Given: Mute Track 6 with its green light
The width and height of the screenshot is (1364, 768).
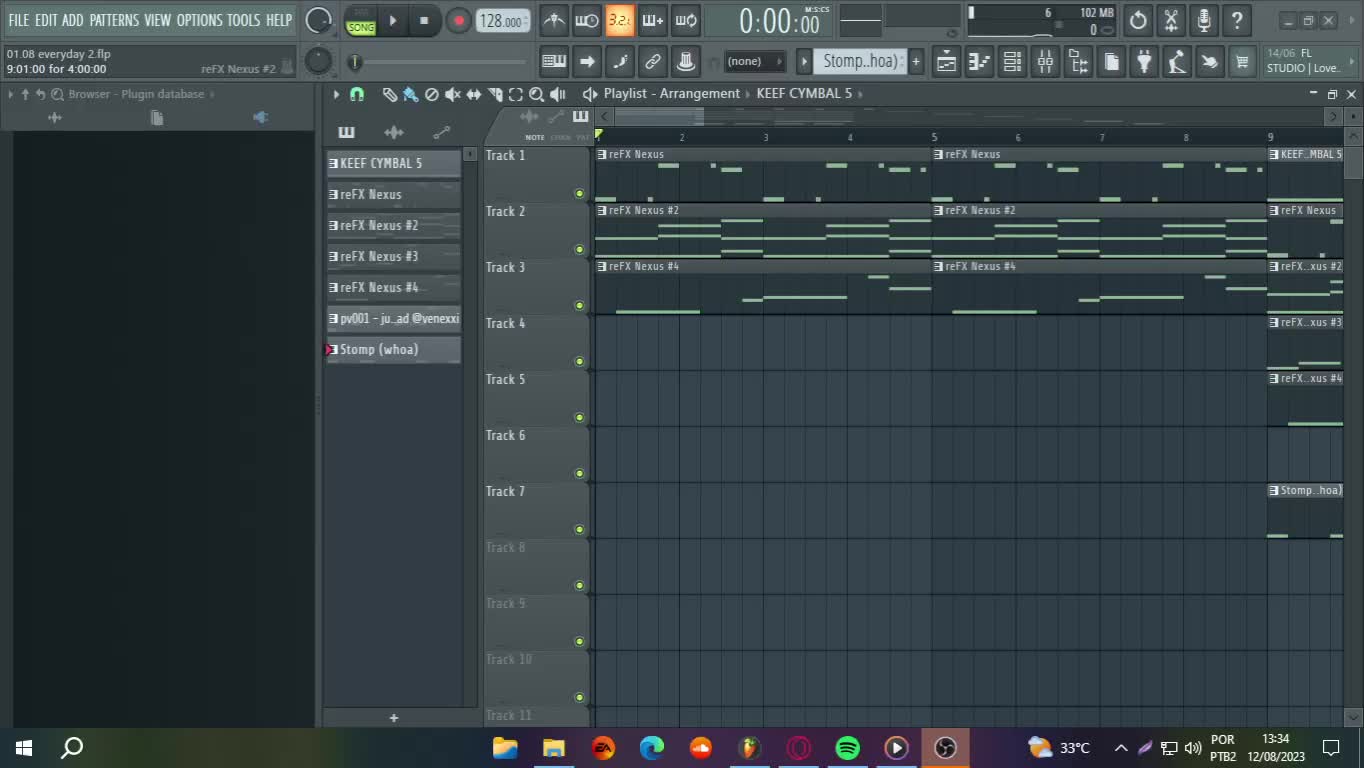Looking at the screenshot, I should 579,473.
